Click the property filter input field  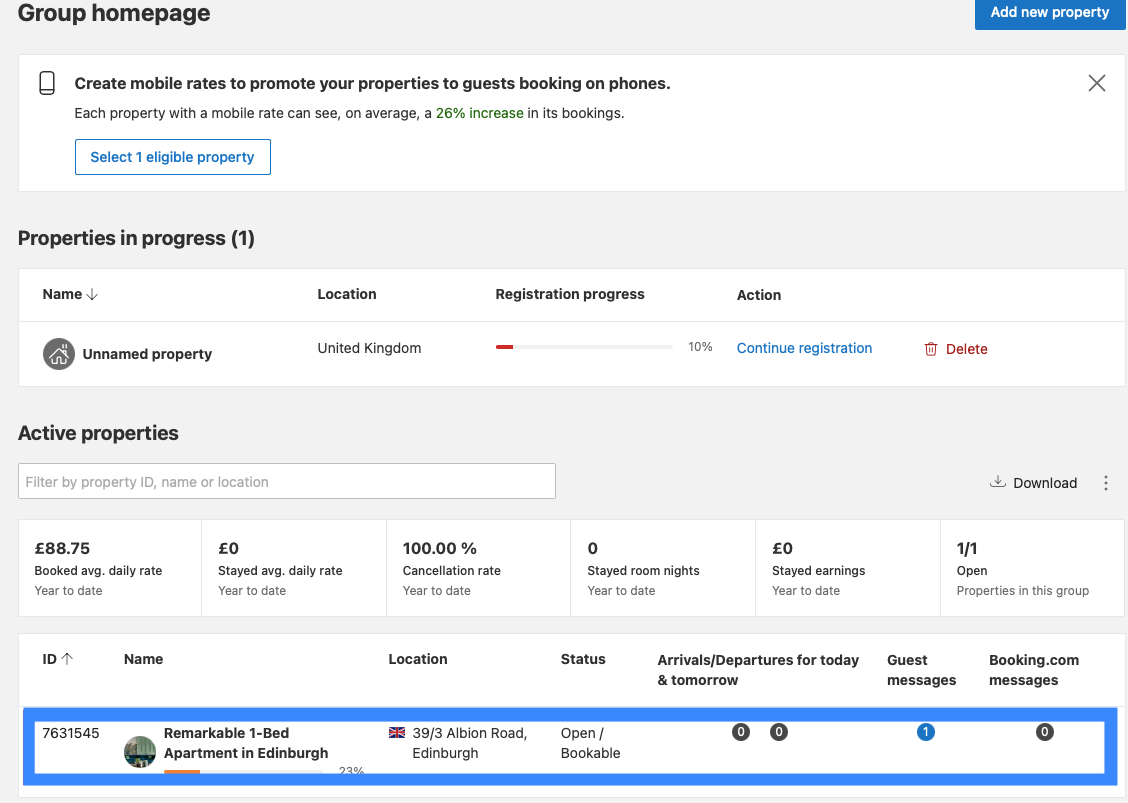tap(287, 481)
